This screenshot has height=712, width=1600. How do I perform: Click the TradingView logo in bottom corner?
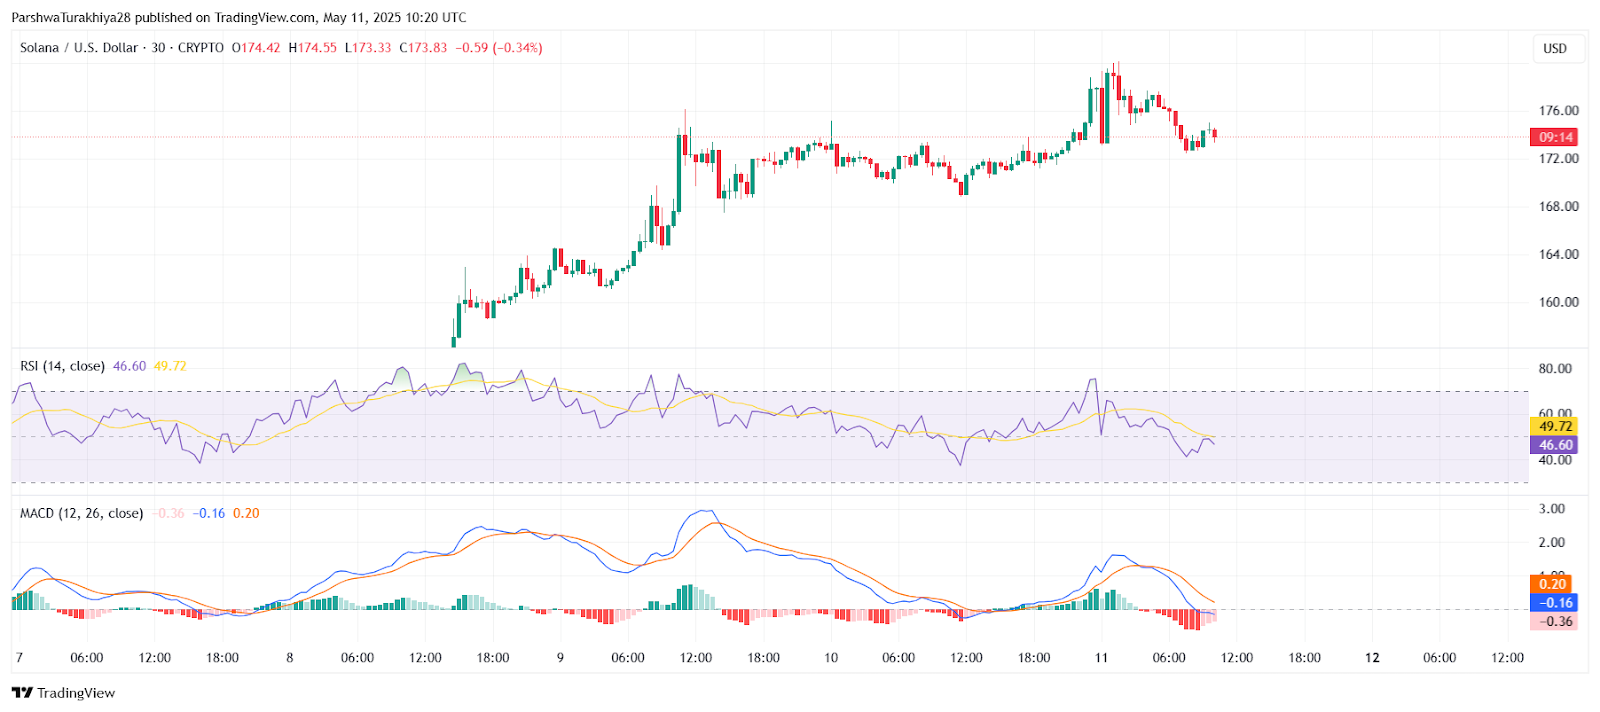(63, 693)
